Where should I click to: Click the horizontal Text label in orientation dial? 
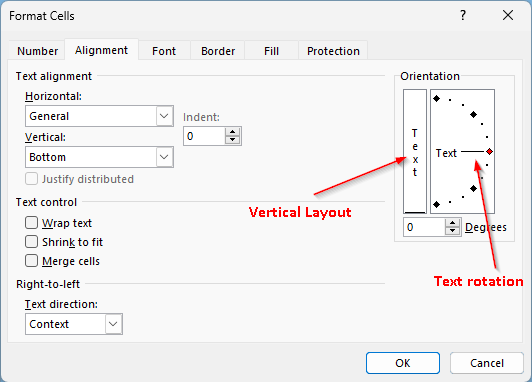click(x=446, y=153)
